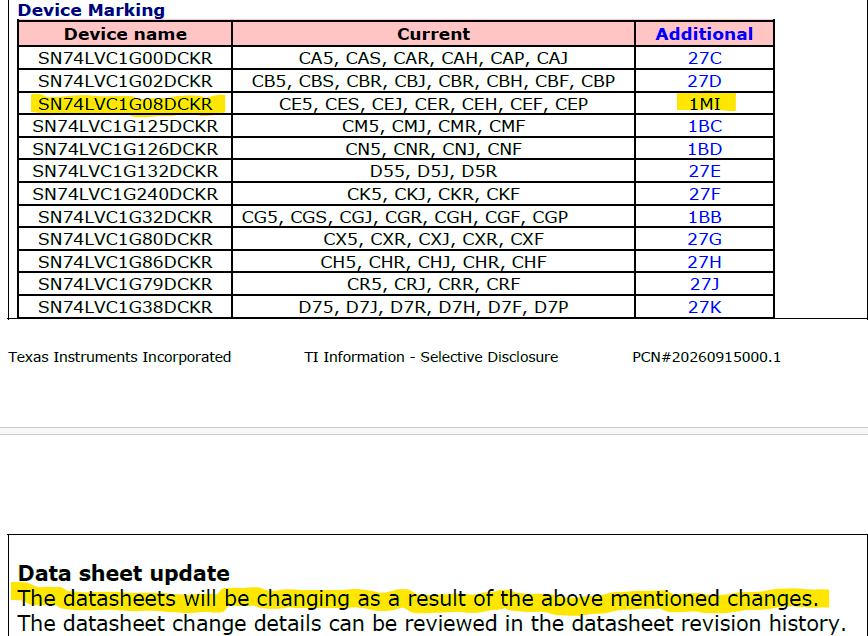Select the additional marking "27D"
Viewport: 868px width, 636px height.
(x=705, y=81)
